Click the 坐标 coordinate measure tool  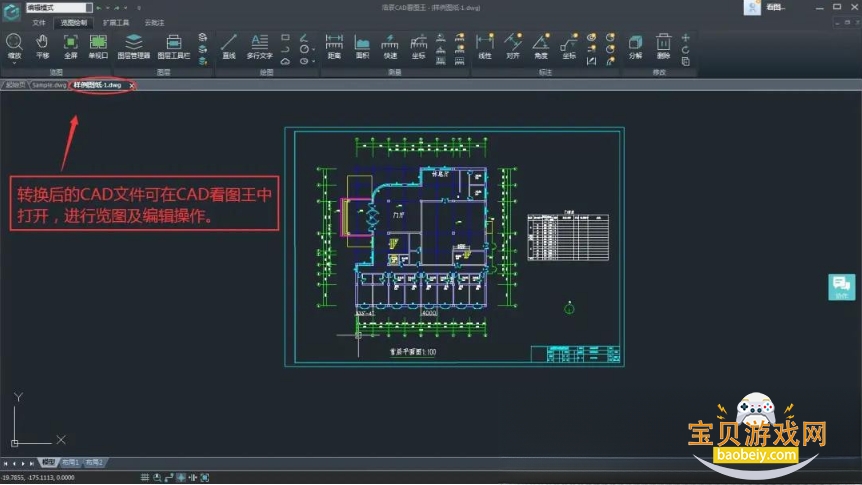coord(418,46)
